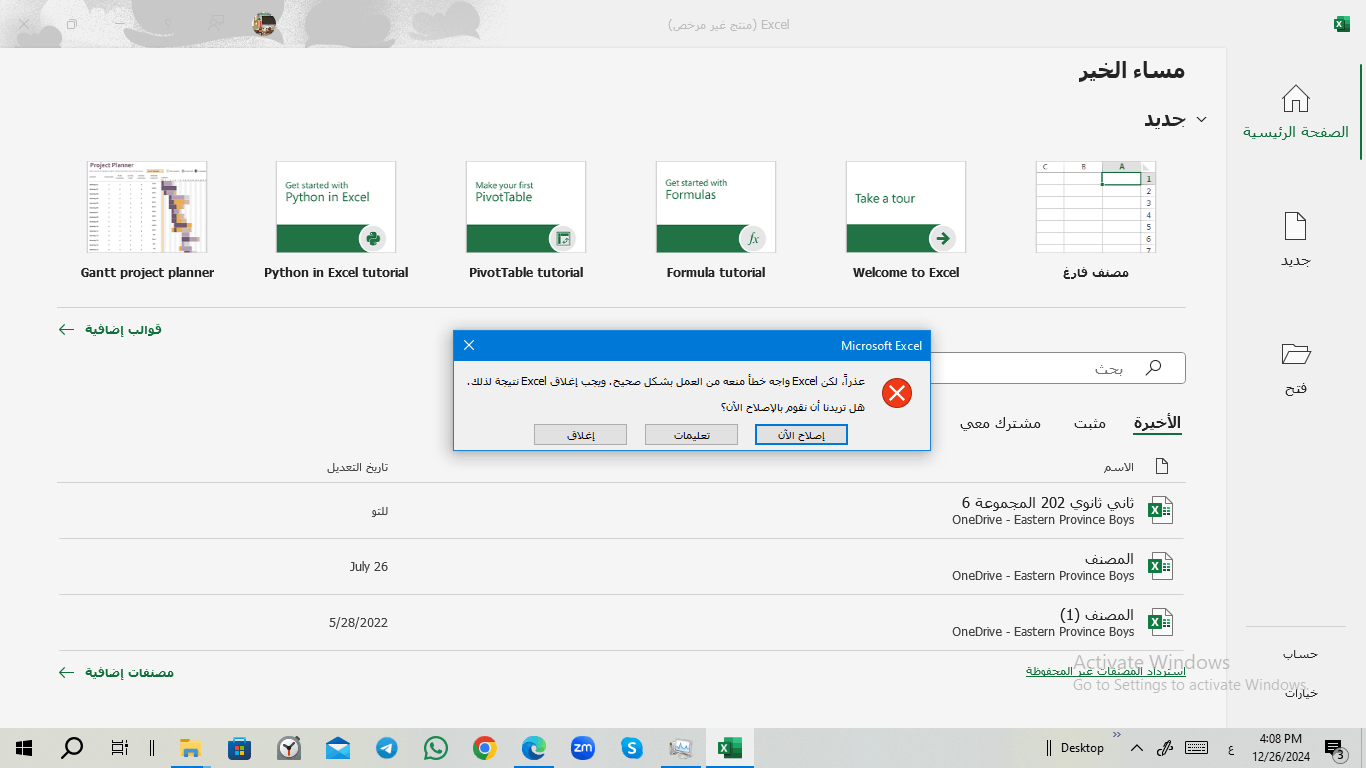The height and width of the screenshot is (768, 1366).
Task: Click the Excel logo in the title bar
Action: pos(1342,24)
